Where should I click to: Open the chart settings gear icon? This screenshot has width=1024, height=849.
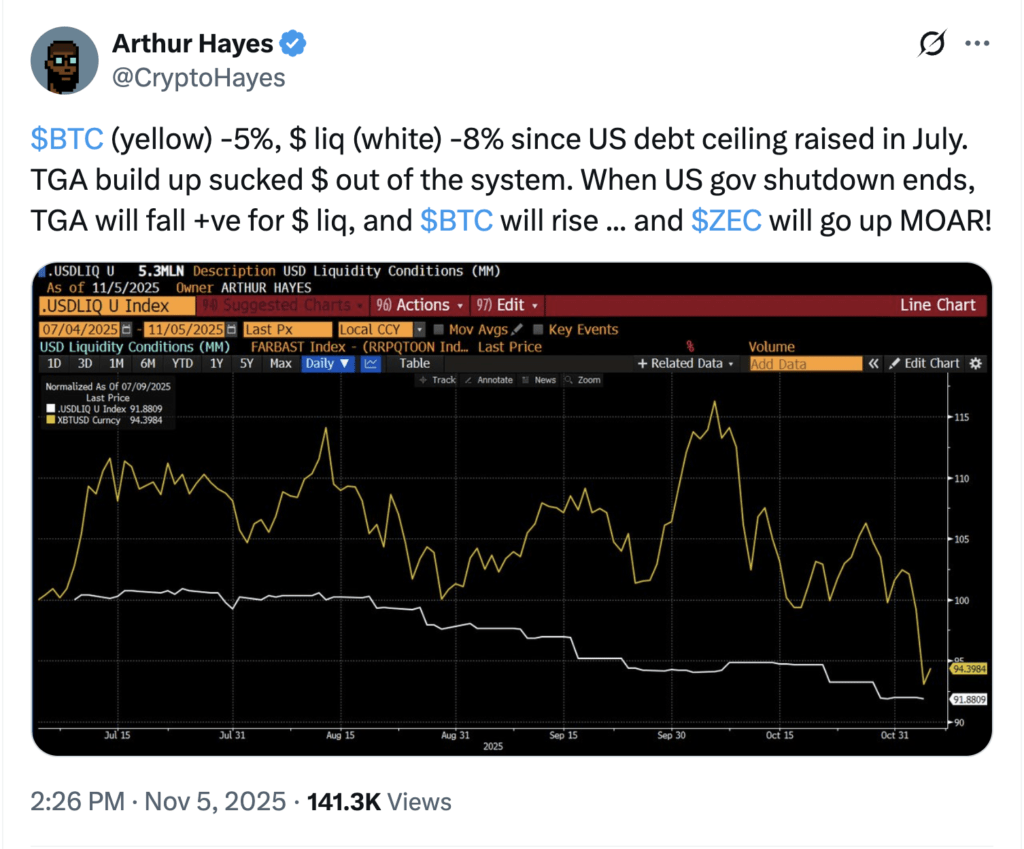[975, 364]
